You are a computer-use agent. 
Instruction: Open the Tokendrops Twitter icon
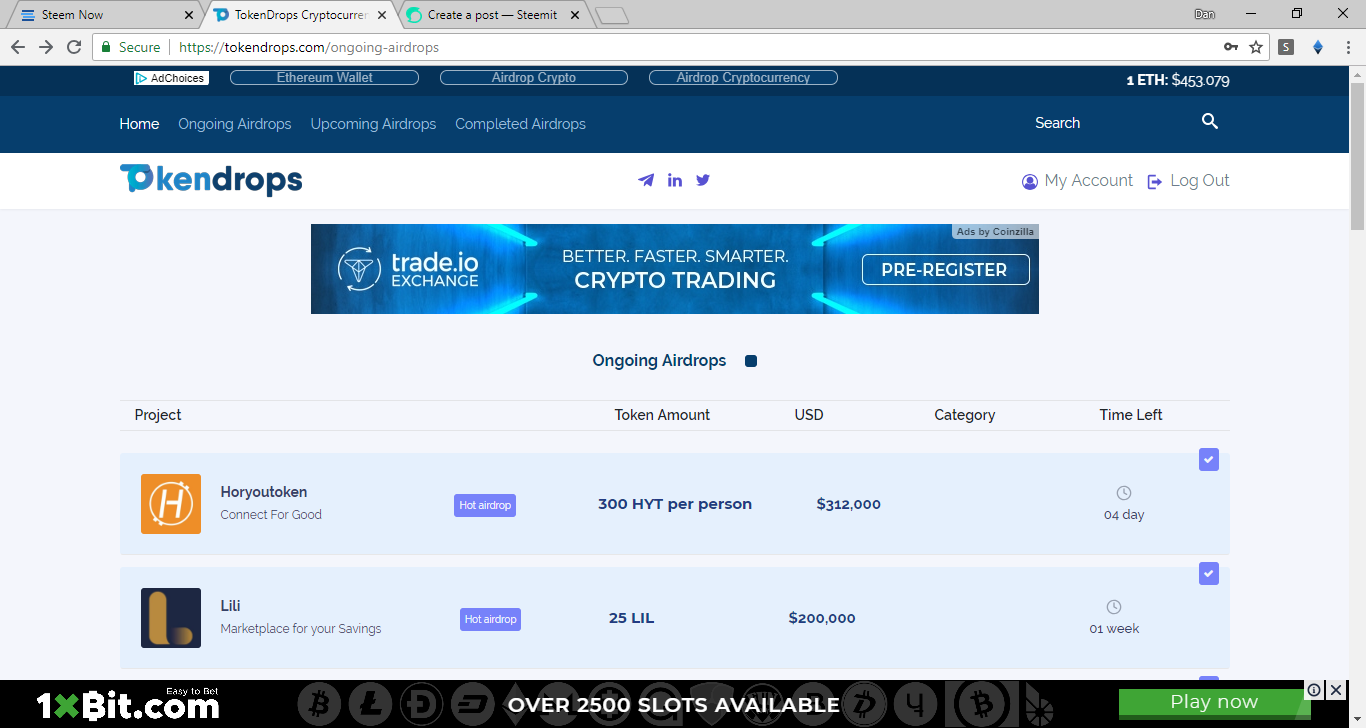coord(703,180)
